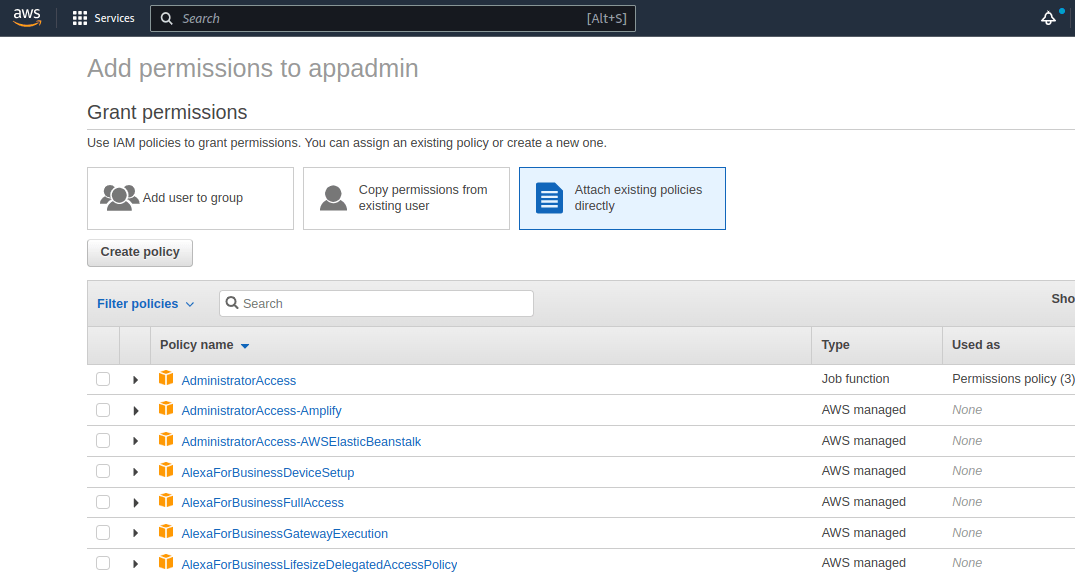The width and height of the screenshot is (1075, 576).
Task: Click the policy icon for AlexaForBusinessLifesizeDelegatedAccessPolicy
Action: click(x=166, y=562)
